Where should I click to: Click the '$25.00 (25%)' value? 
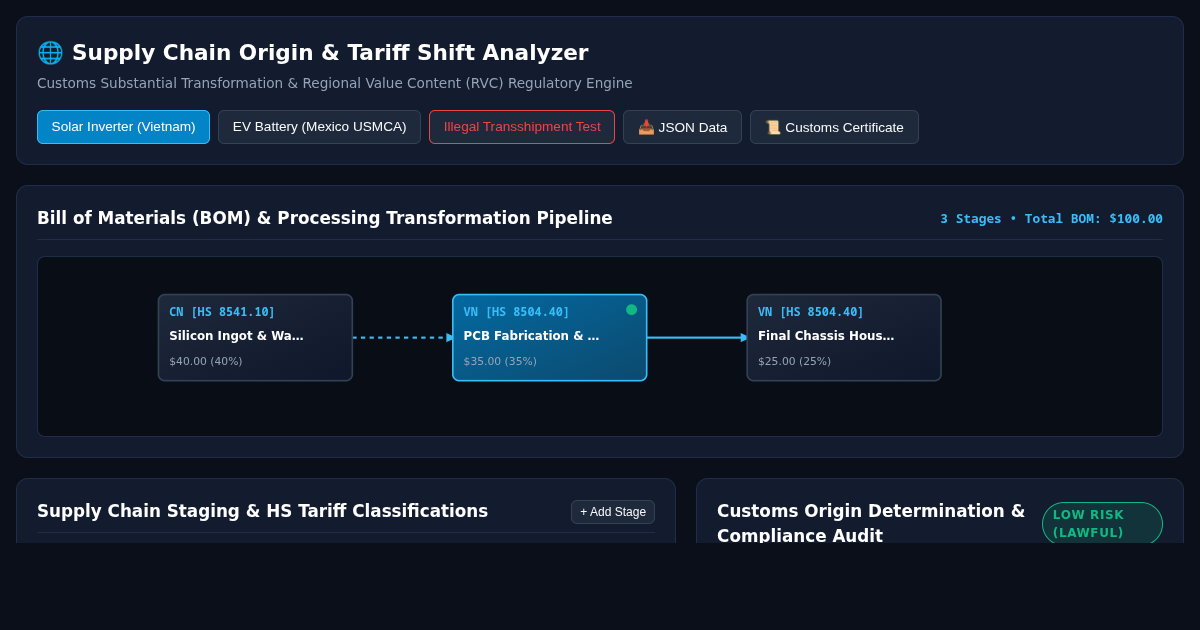pos(794,362)
